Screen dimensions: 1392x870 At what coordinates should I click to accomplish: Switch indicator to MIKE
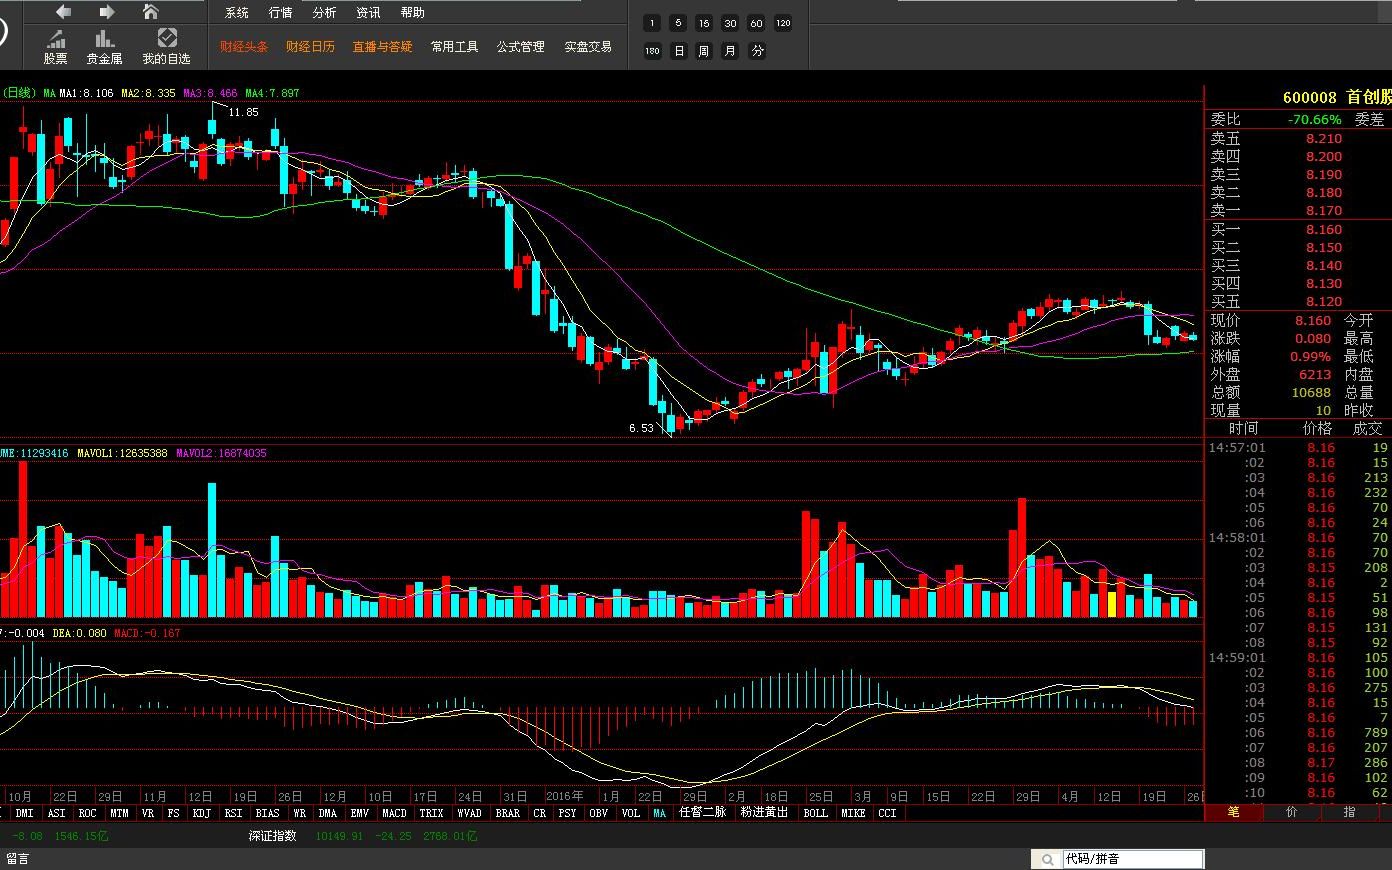[x=854, y=813]
